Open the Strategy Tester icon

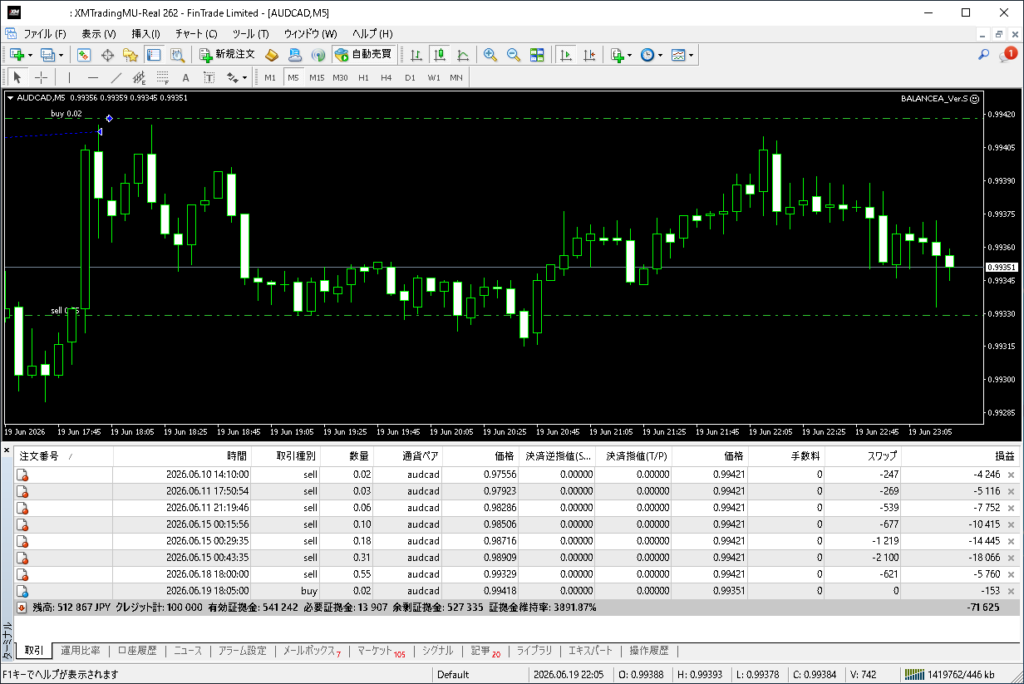(177, 55)
